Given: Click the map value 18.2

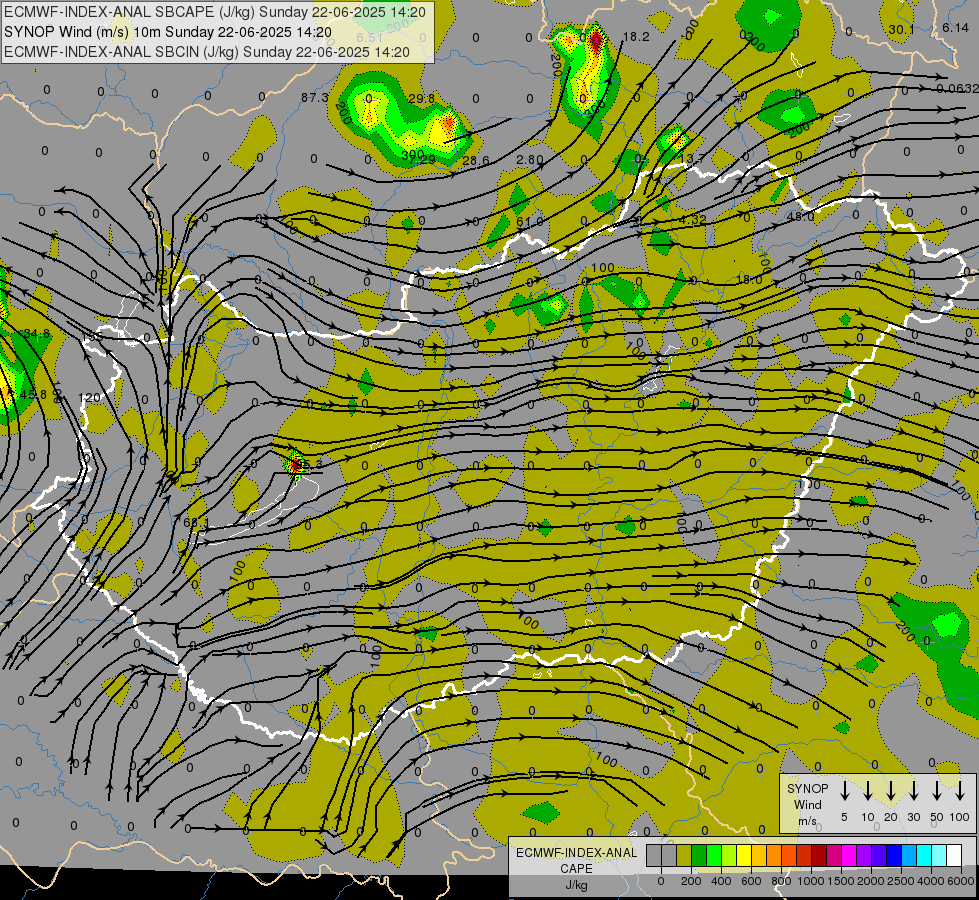Looking at the screenshot, I should (x=636, y=37).
